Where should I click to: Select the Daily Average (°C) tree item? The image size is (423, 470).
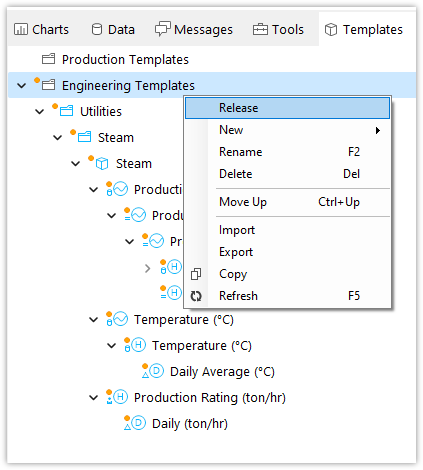[x=222, y=372]
